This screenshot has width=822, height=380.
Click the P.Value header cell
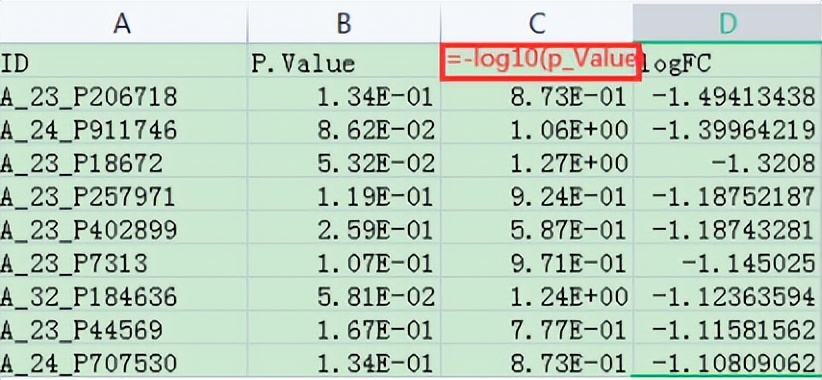coord(343,61)
